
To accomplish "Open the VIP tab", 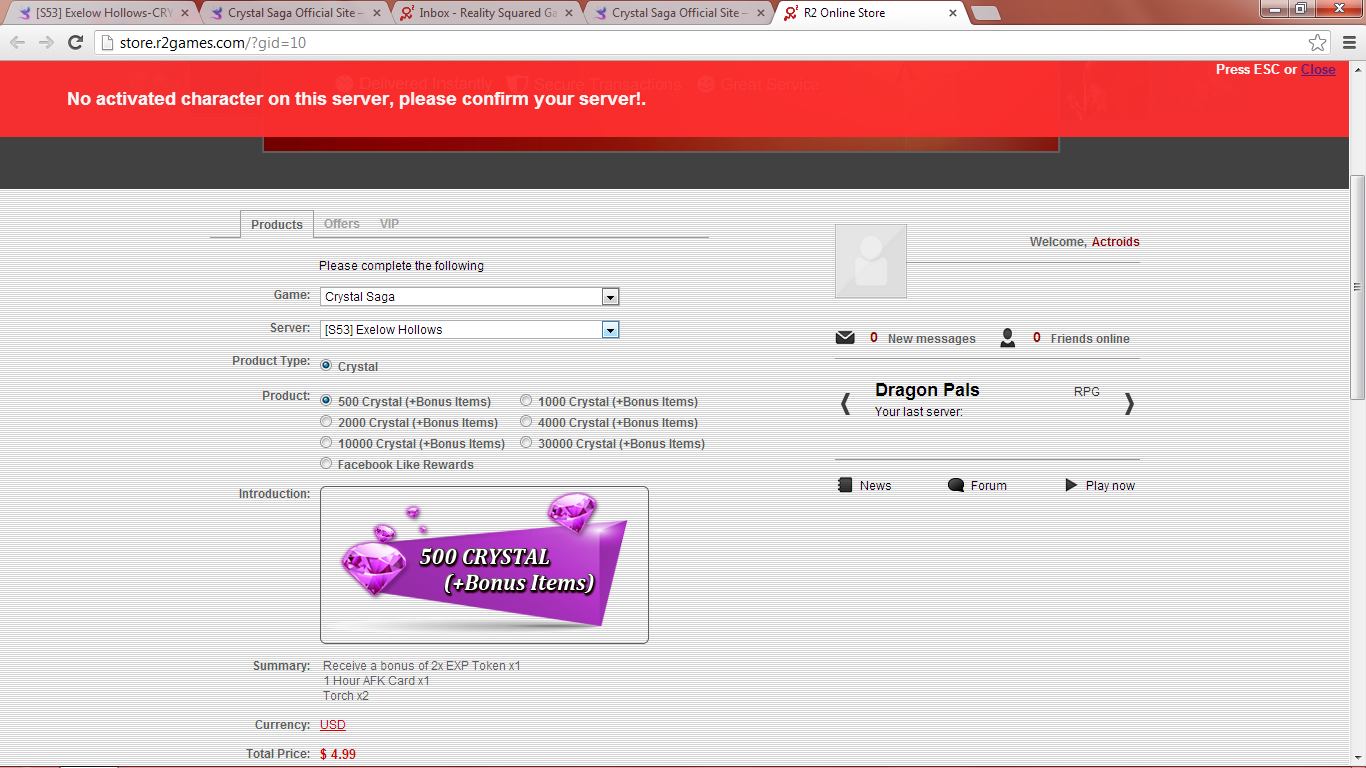I will pyautogui.click(x=389, y=224).
